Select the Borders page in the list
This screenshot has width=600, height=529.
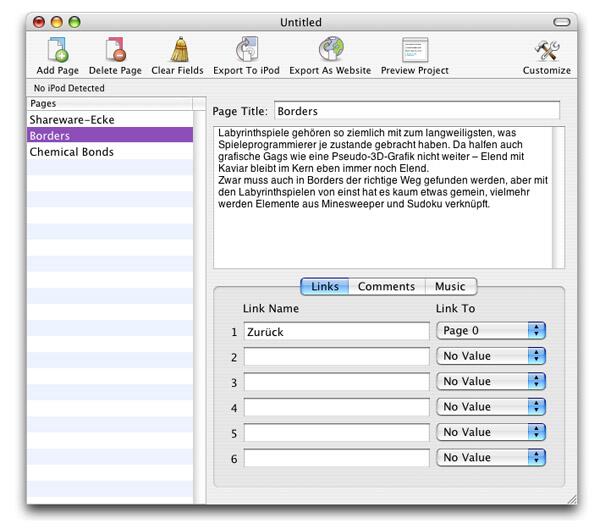tap(110, 136)
